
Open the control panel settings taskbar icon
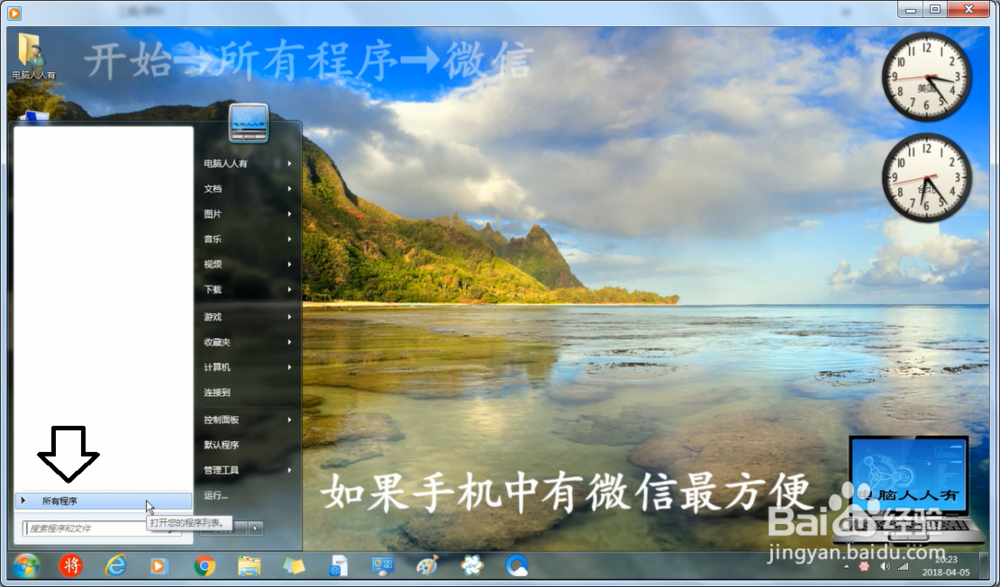click(x=383, y=567)
